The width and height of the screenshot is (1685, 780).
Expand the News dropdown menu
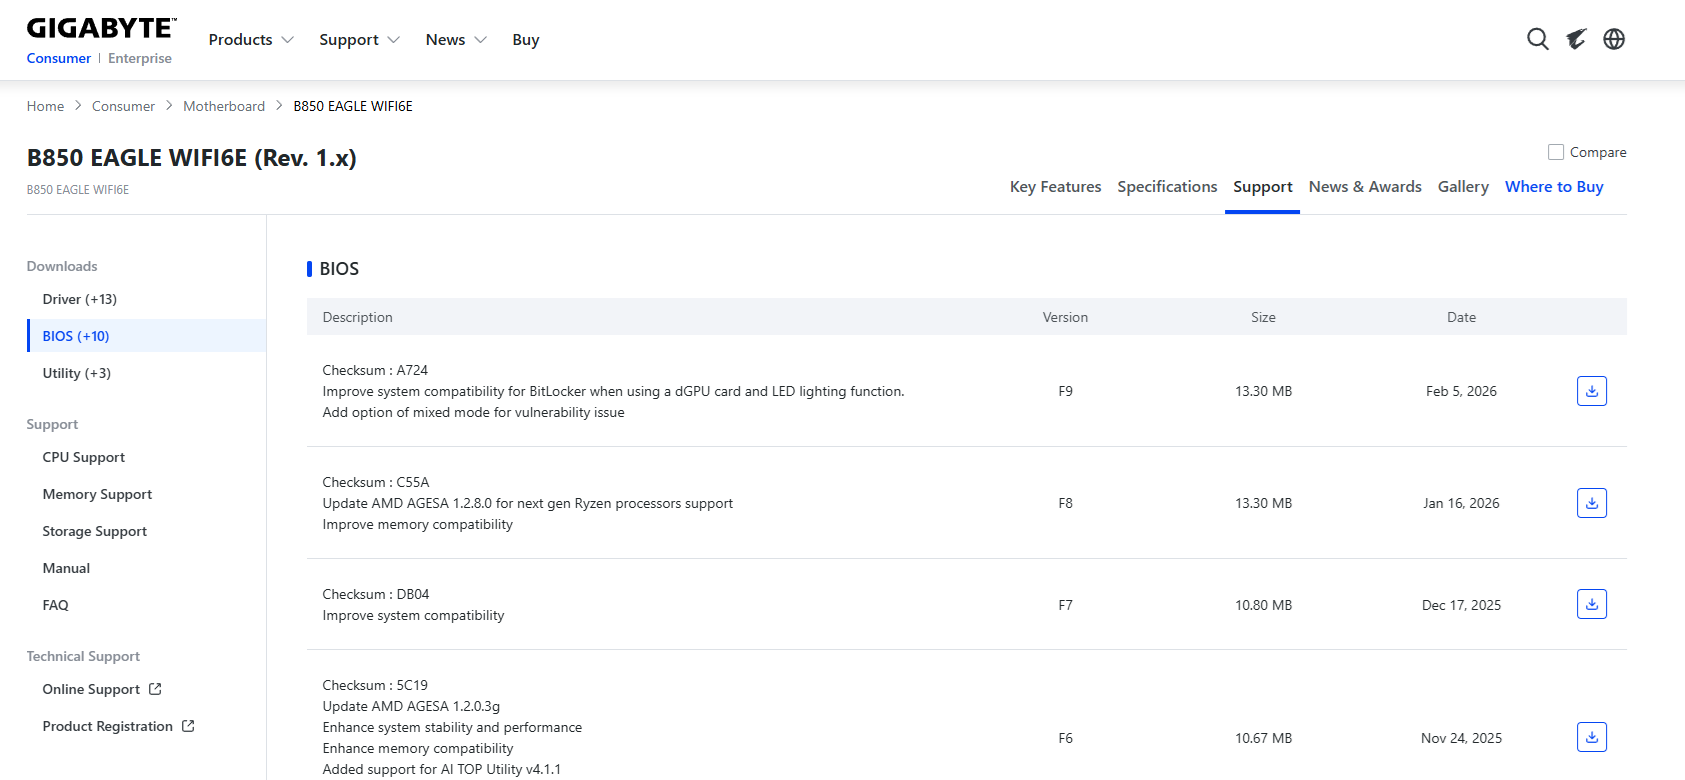[456, 40]
